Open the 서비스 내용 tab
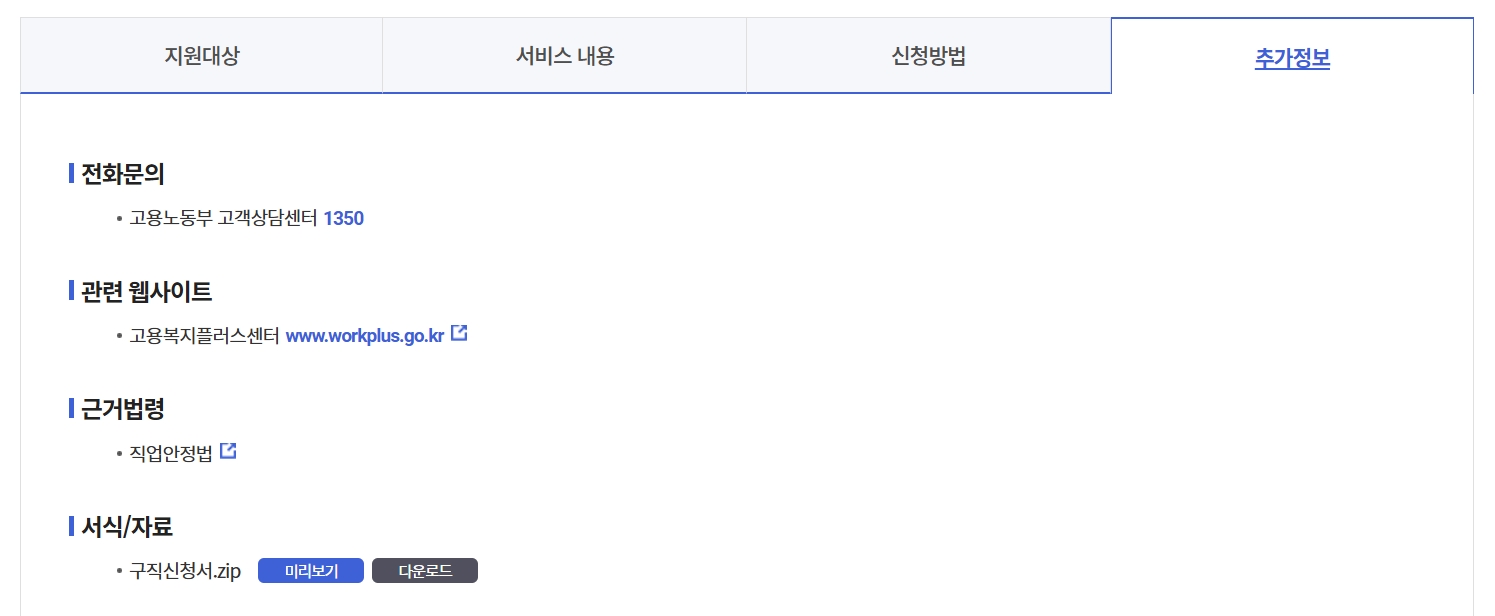This screenshot has width=1495, height=616. [565, 56]
